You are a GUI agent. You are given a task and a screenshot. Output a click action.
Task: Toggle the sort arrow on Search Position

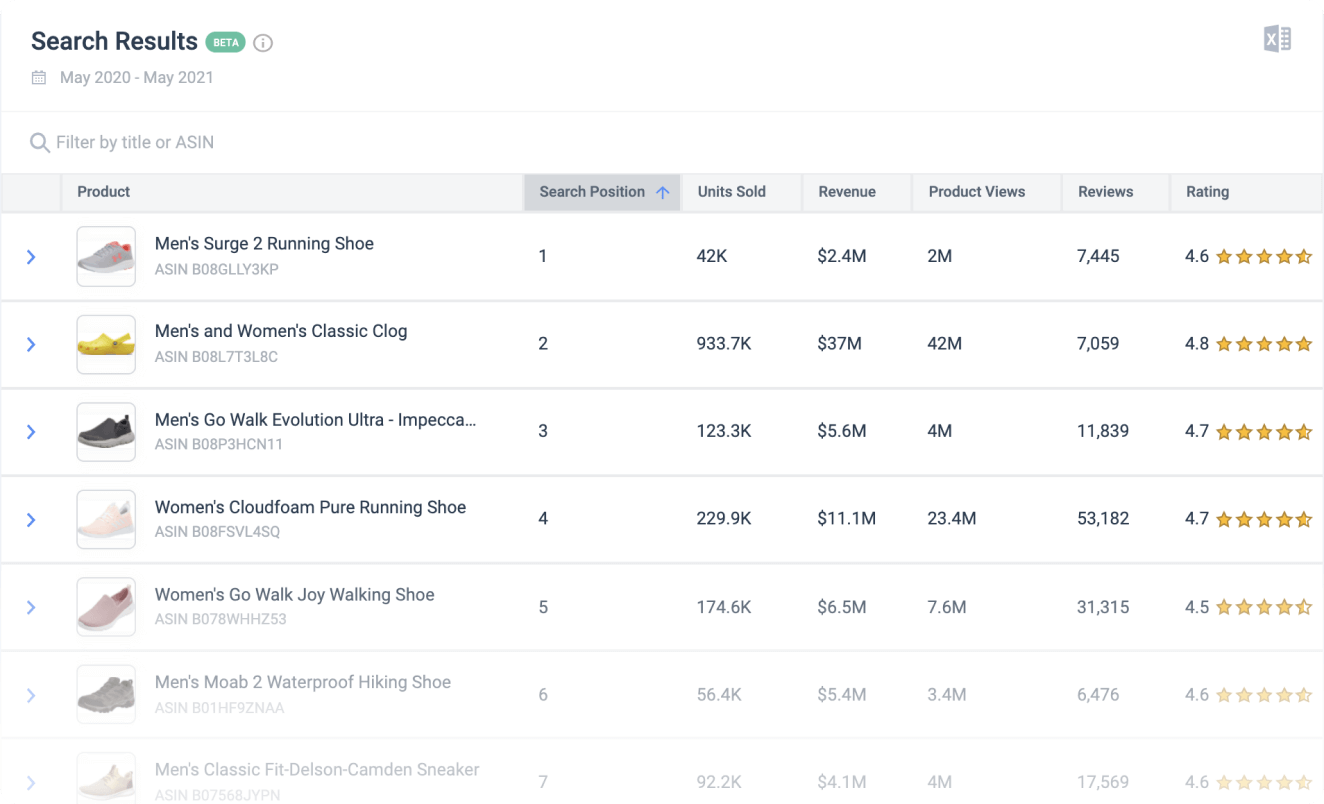coord(662,192)
